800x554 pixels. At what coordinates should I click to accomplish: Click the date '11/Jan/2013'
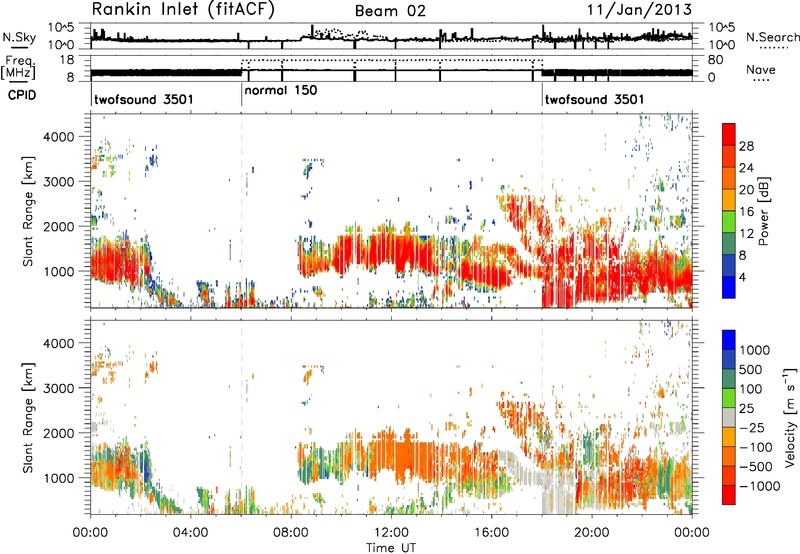click(x=639, y=9)
